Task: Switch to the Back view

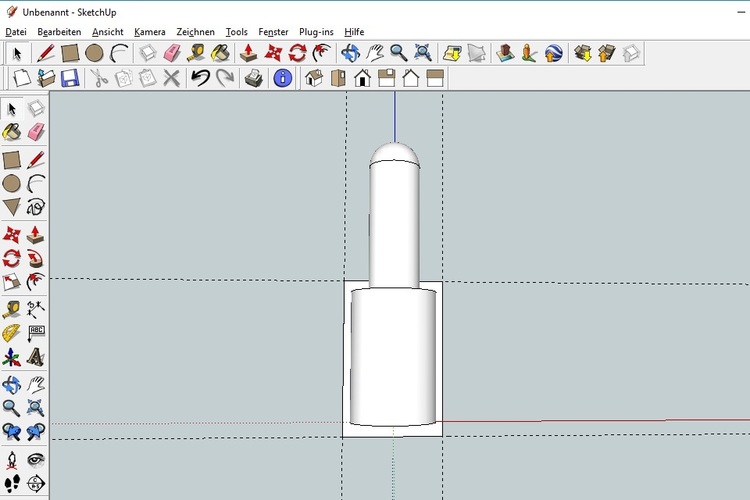Action: tap(410, 78)
